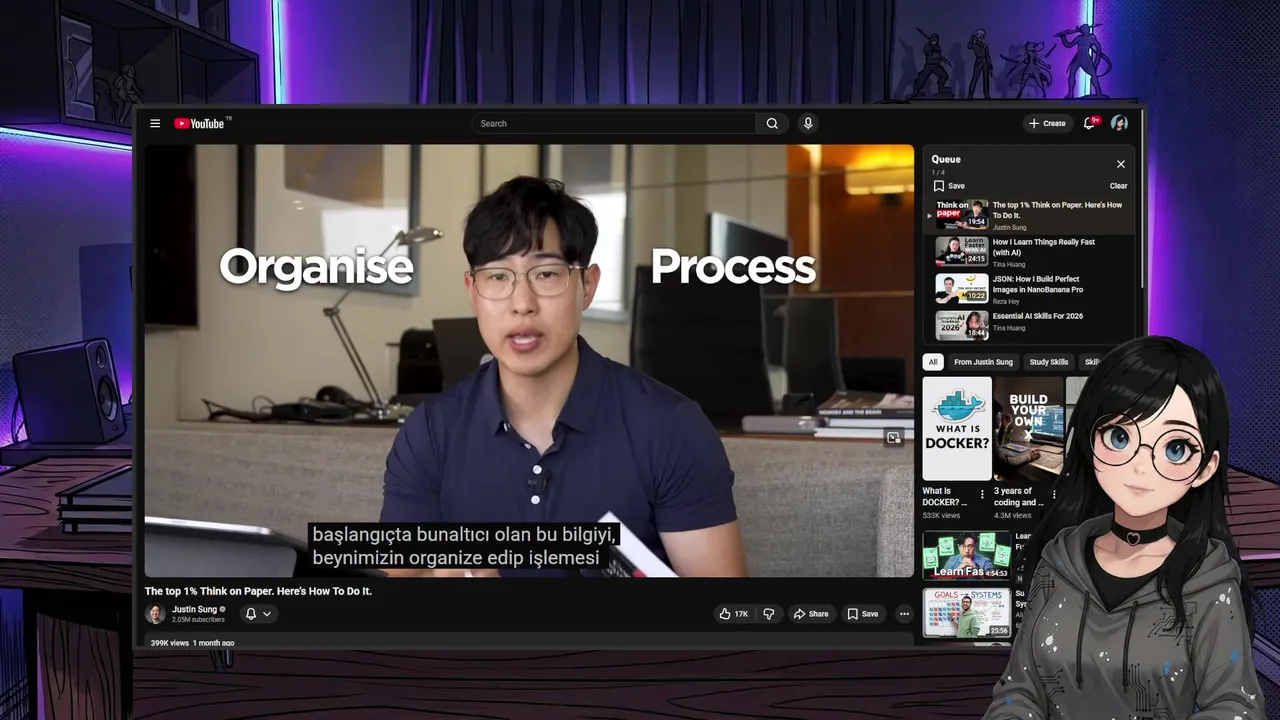
Task: Click '4.3M views' under 3 years of coding
Action: click(x=1013, y=515)
